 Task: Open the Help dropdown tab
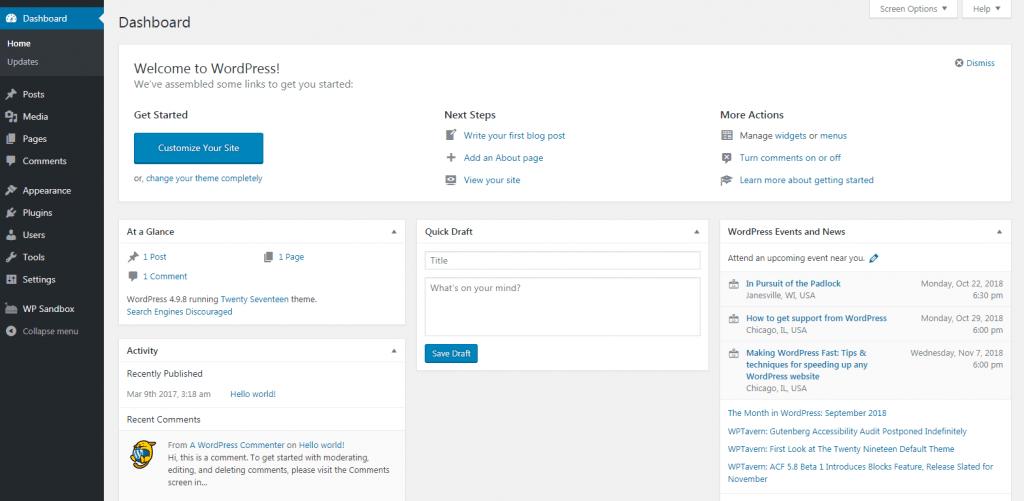point(986,9)
